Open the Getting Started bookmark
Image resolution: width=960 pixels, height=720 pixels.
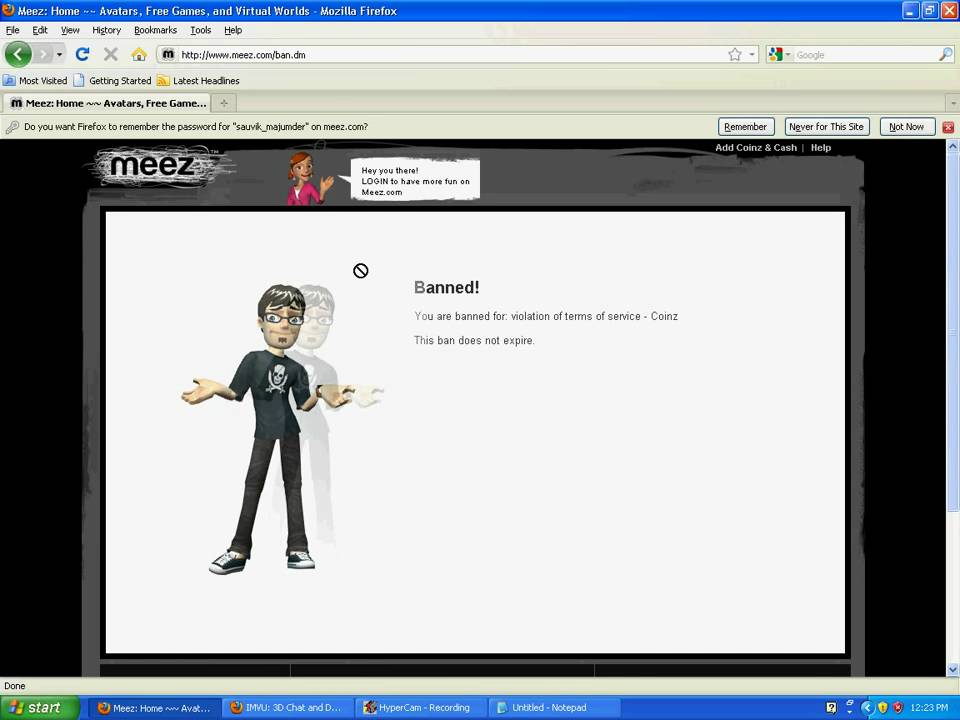coord(112,80)
